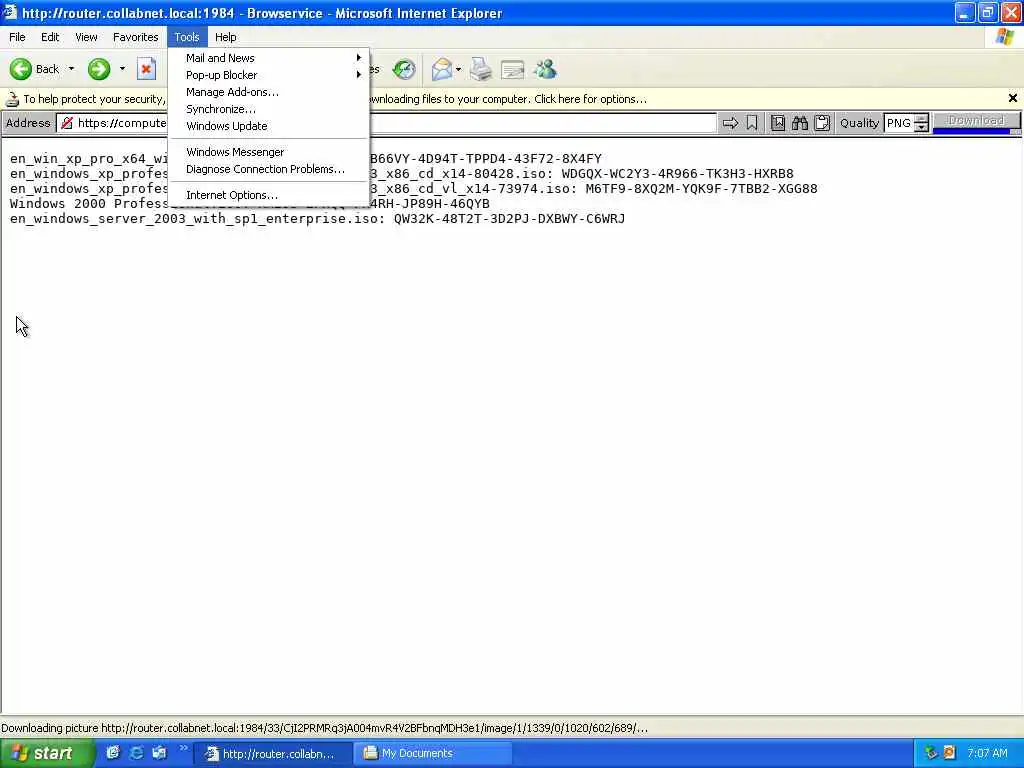1024x768 pixels.
Task: Click the Edit page toolbar icon
Action: 513,69
